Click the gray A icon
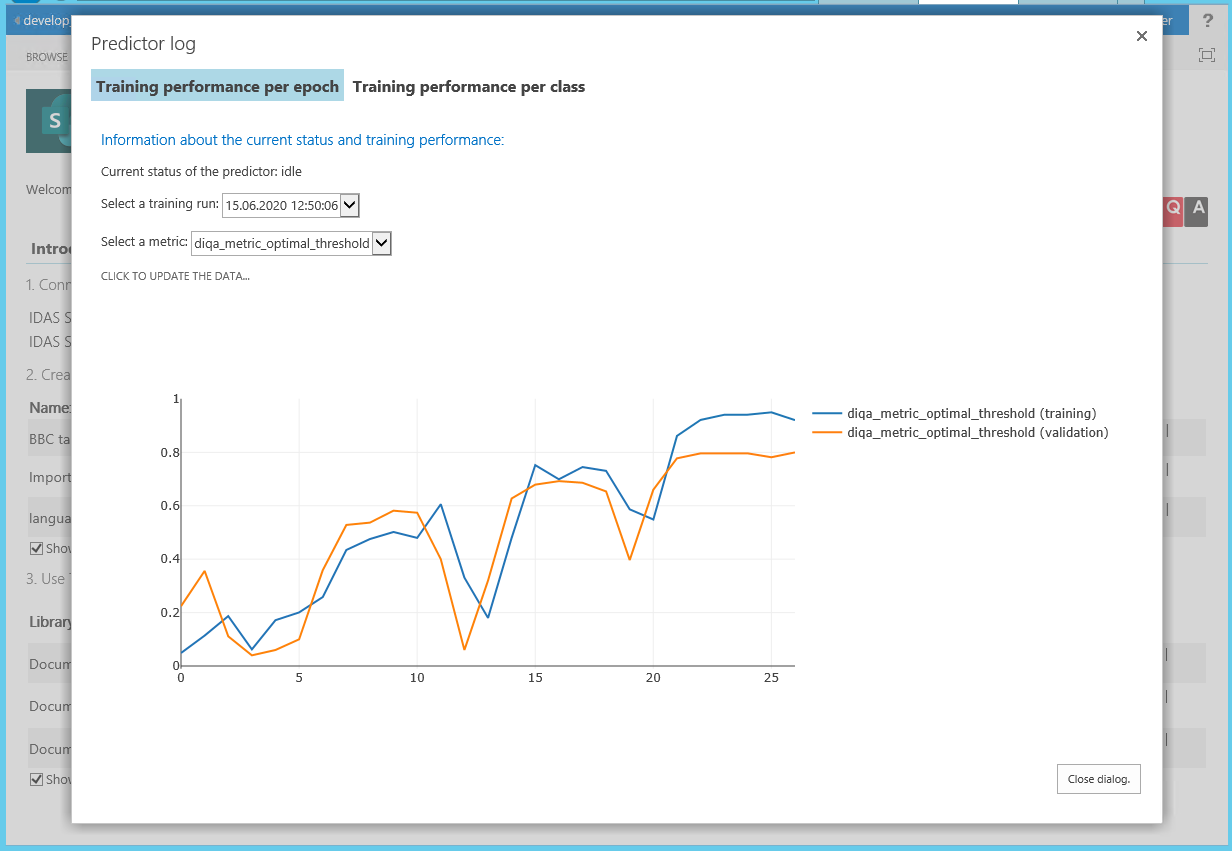 click(x=1197, y=208)
